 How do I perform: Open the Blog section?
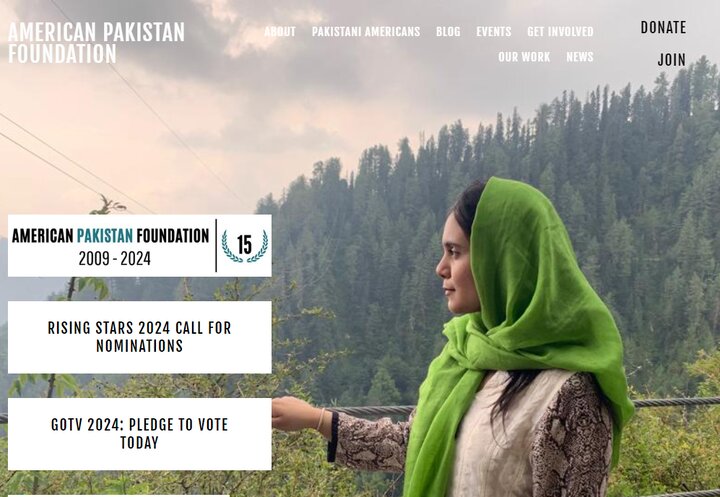pos(448,32)
